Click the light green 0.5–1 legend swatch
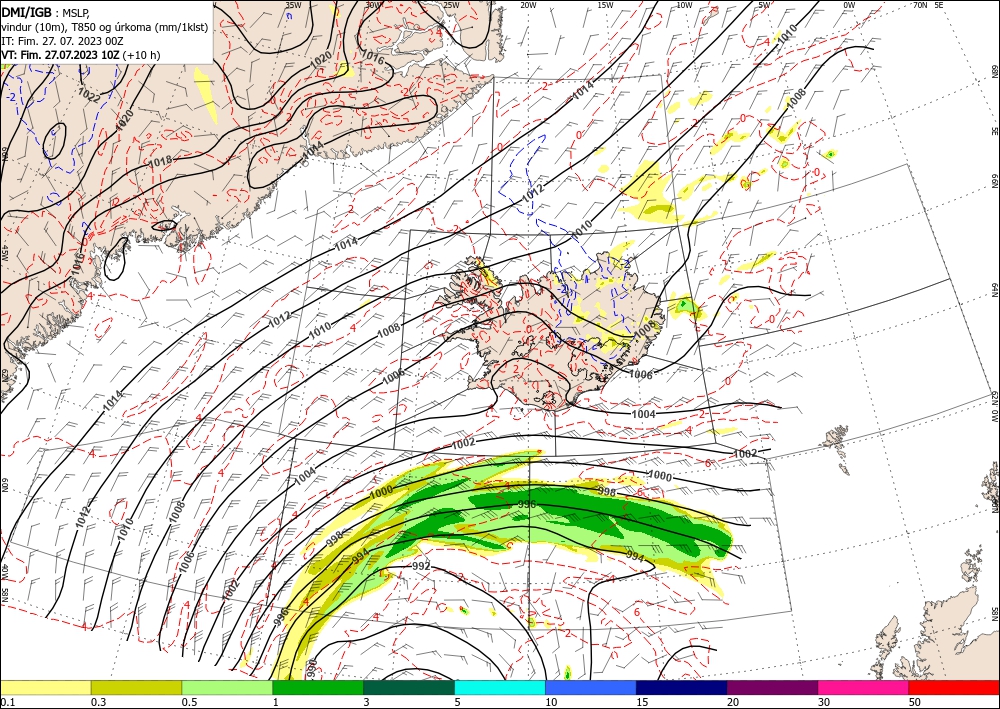 click(x=227, y=688)
